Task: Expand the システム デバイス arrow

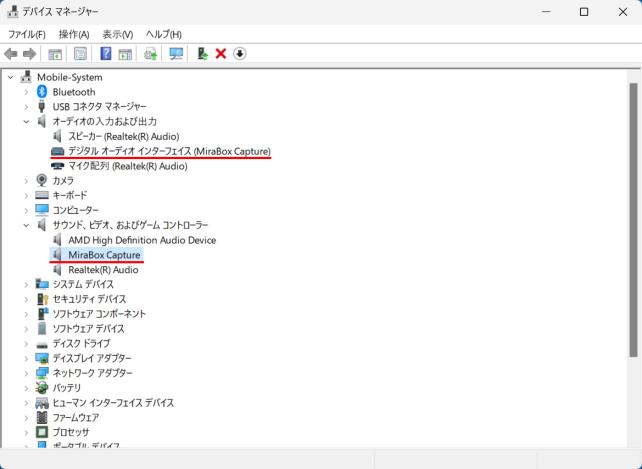Action: (x=27, y=284)
